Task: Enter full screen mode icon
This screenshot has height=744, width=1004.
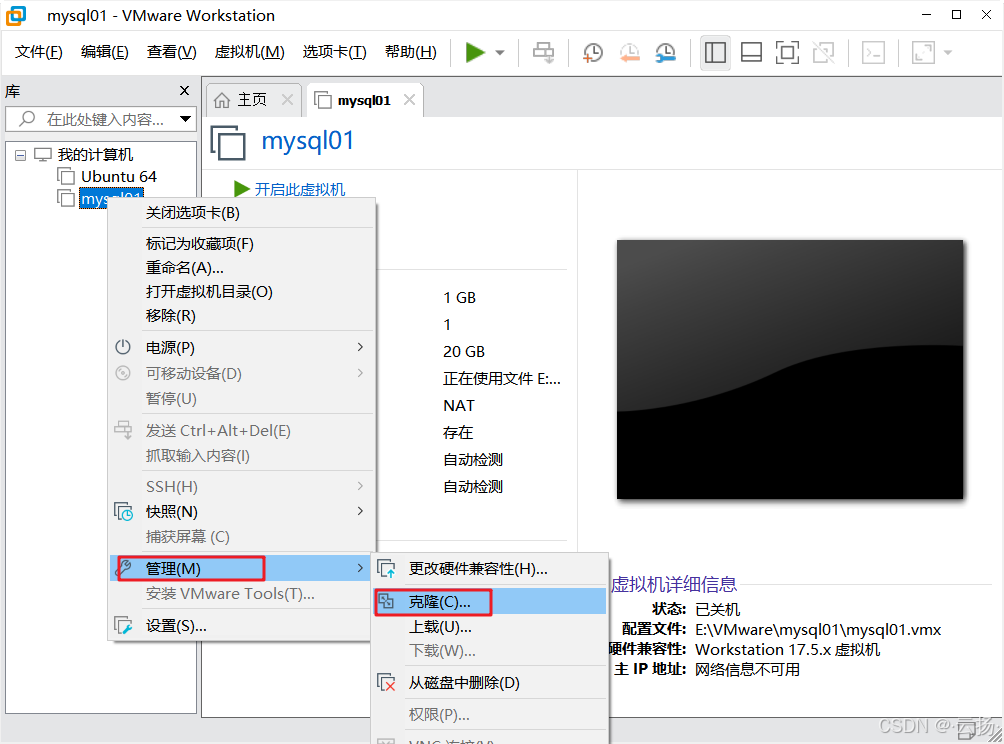Action: pos(787,53)
